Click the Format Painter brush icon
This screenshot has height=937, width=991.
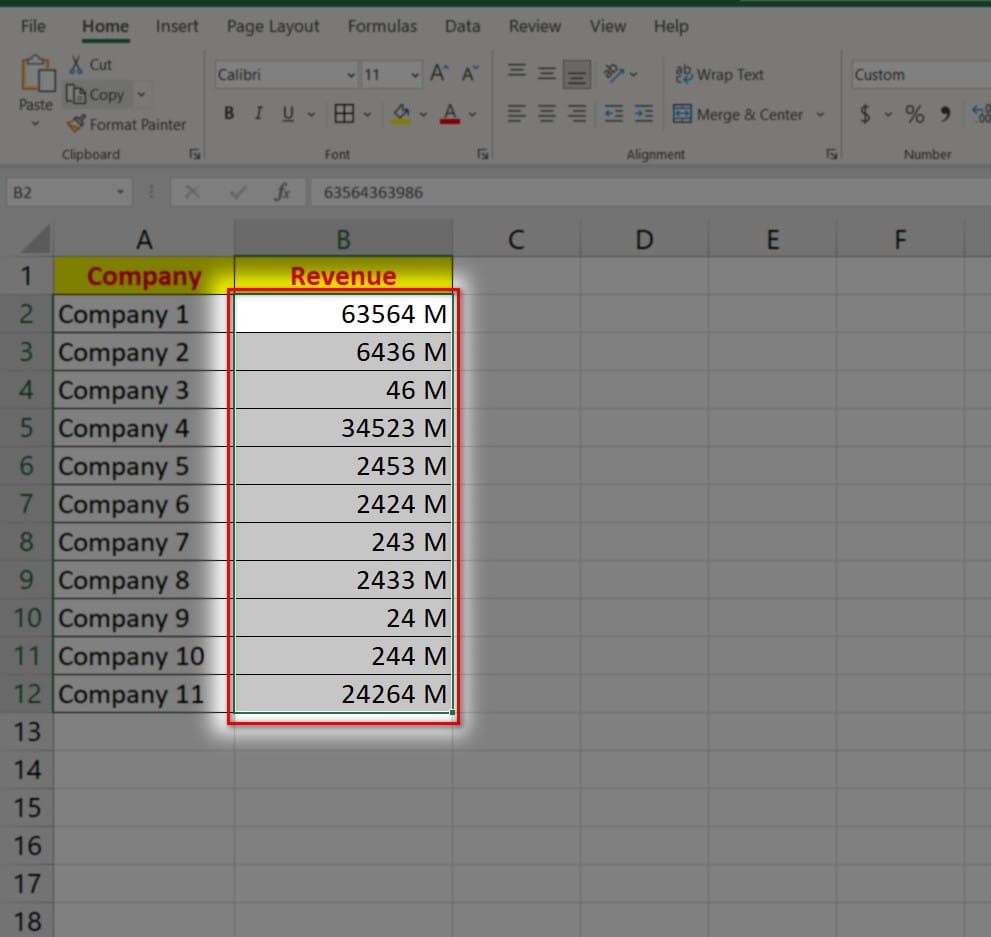(x=76, y=124)
